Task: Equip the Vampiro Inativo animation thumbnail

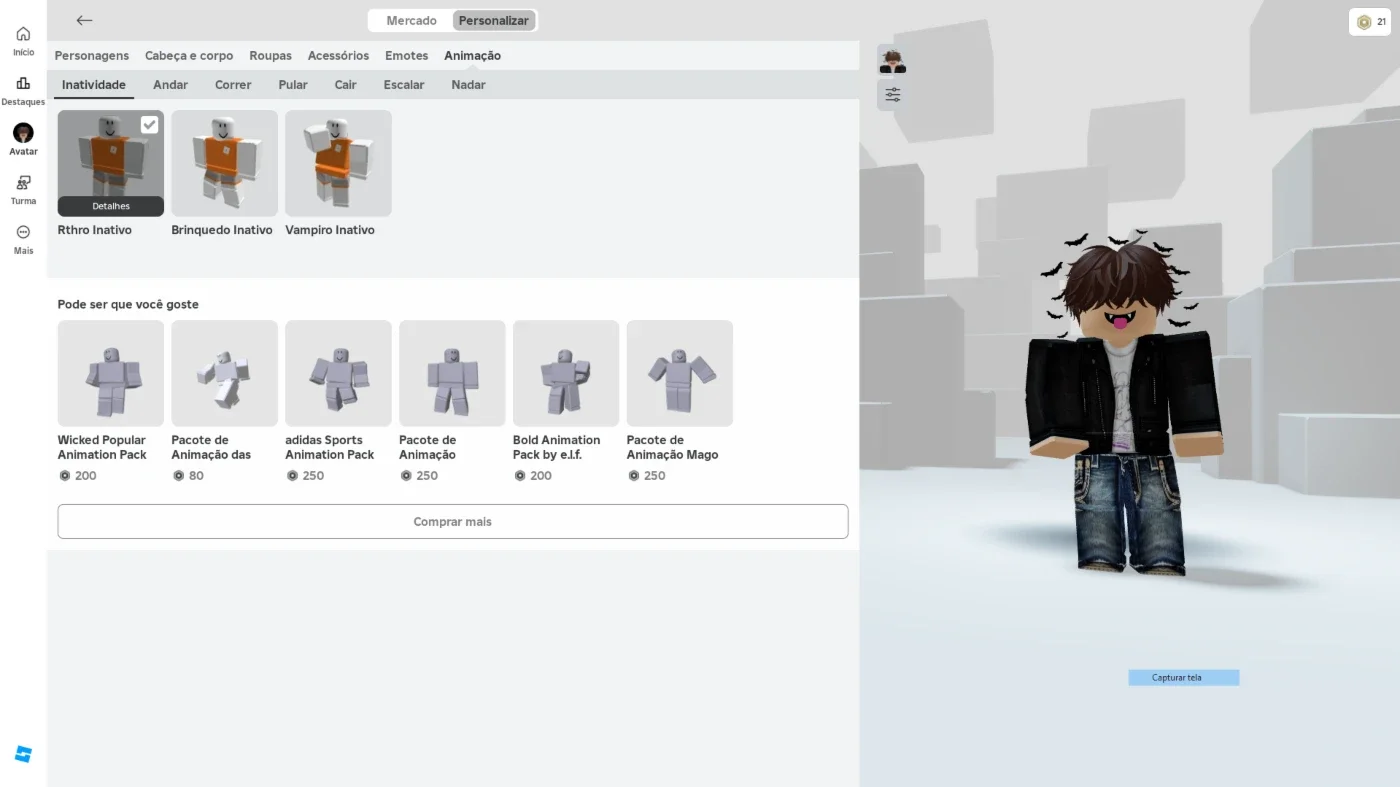Action: pos(338,163)
